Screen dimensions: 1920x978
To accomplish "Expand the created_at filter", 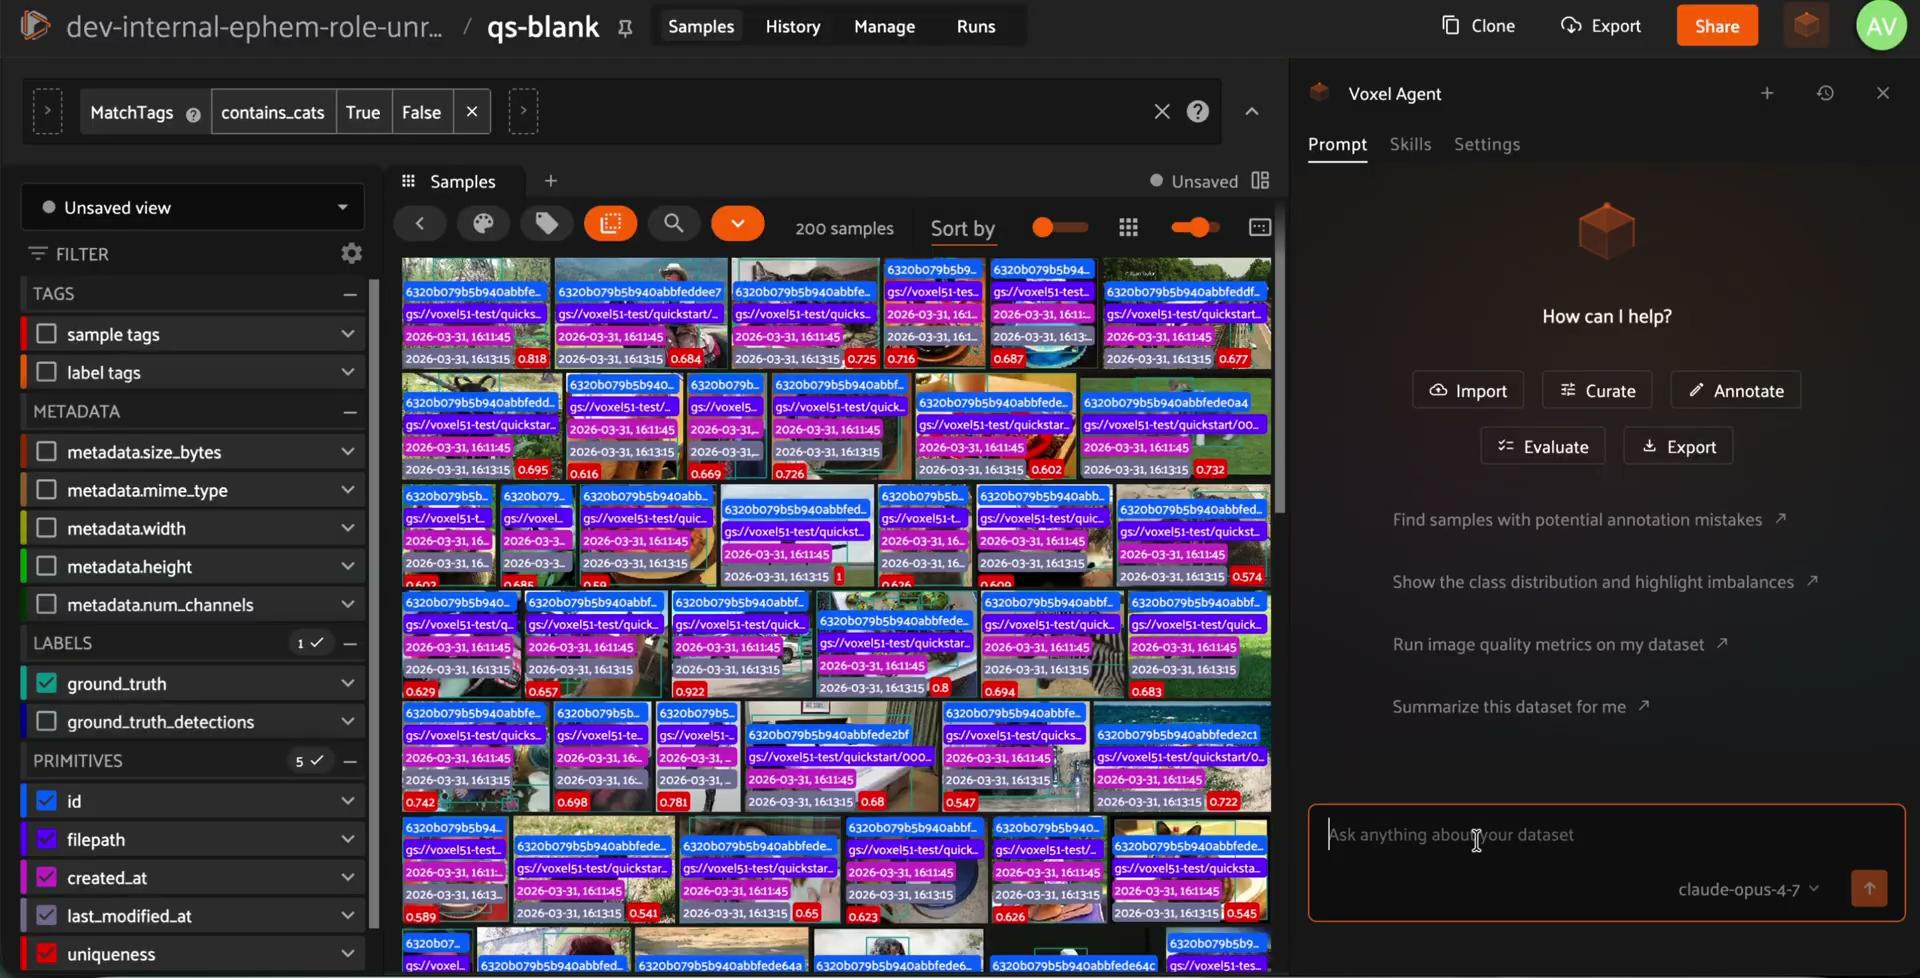I will coord(347,878).
